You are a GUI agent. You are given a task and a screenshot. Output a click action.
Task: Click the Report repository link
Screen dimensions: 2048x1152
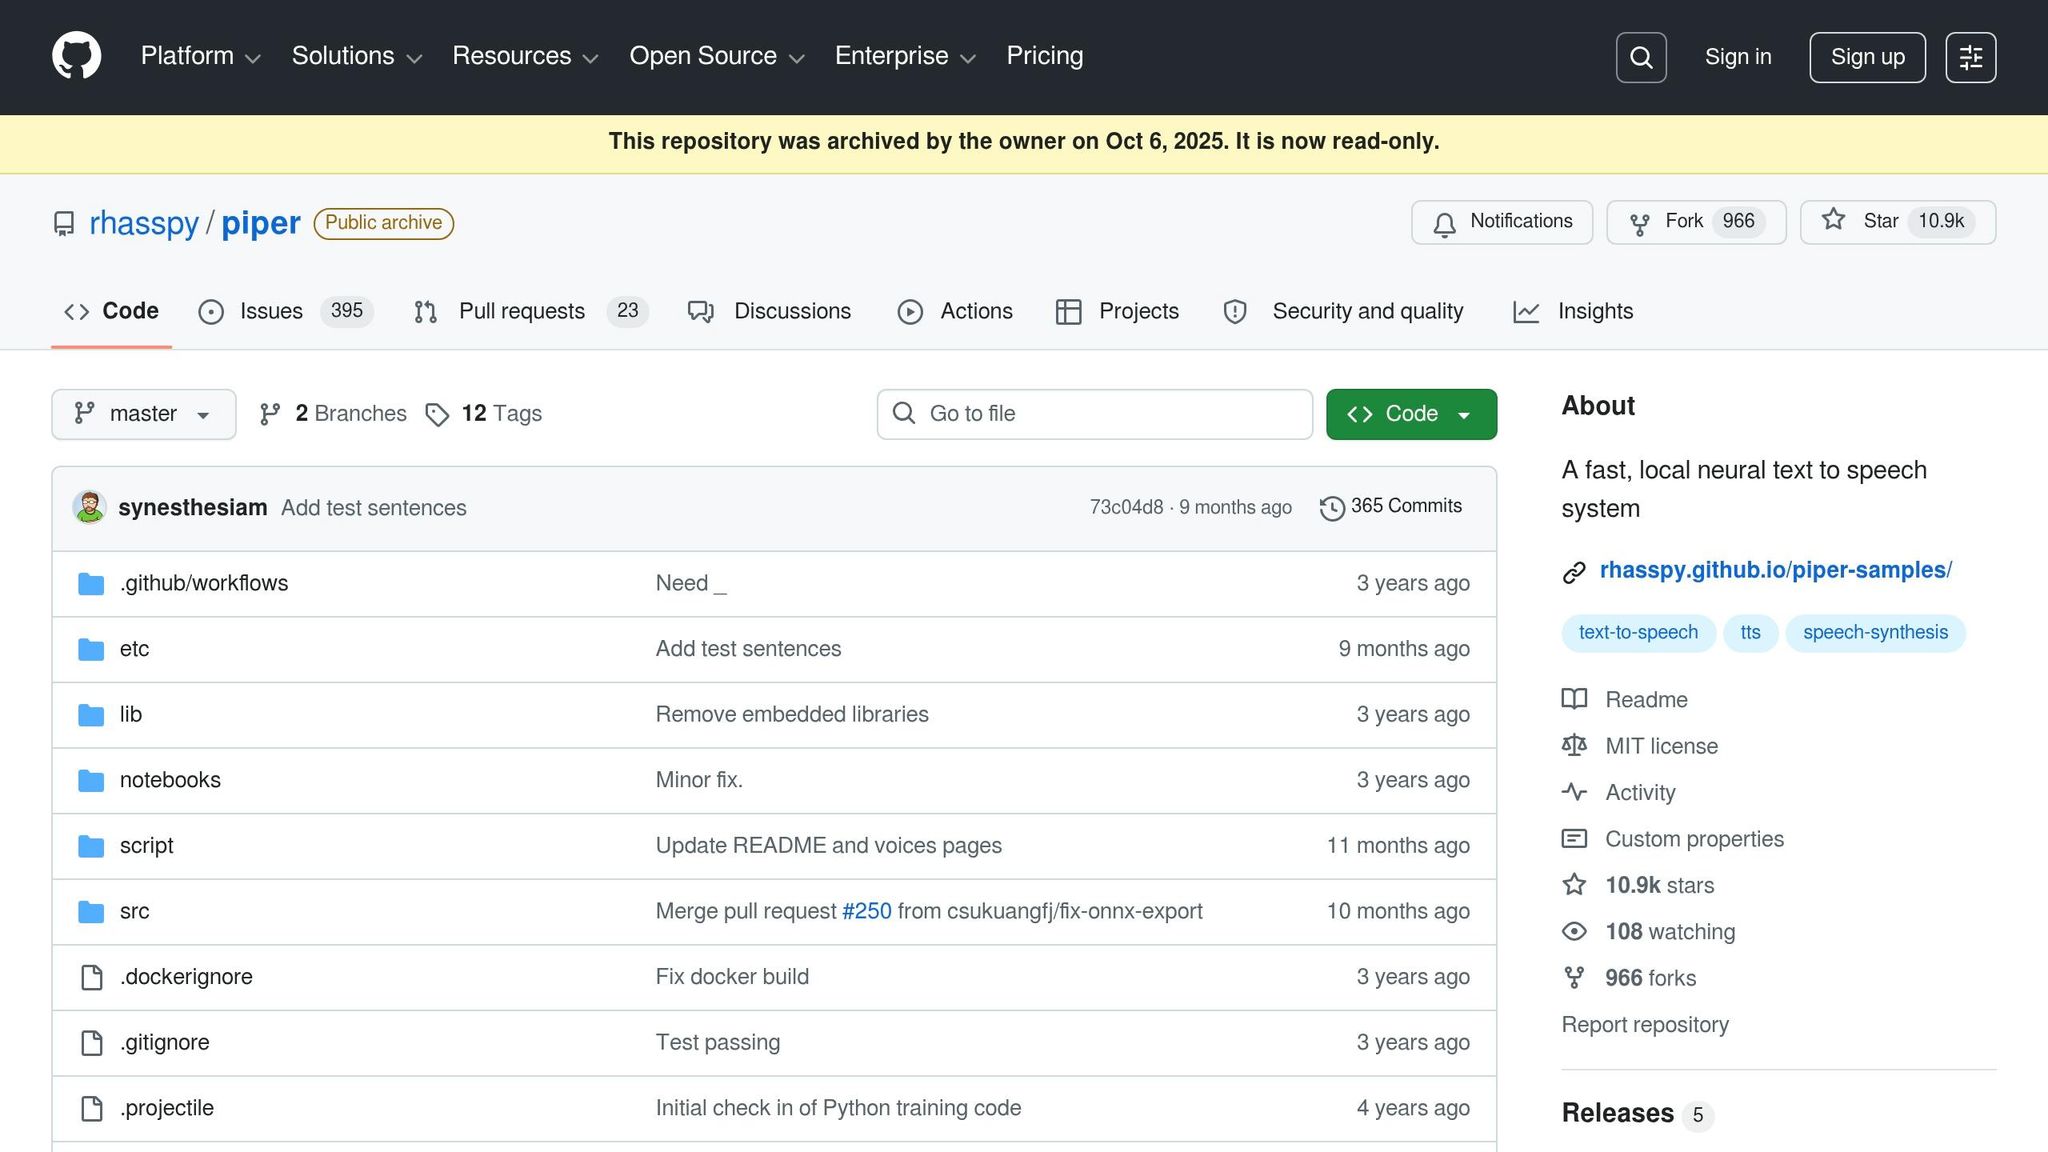pos(1645,1025)
